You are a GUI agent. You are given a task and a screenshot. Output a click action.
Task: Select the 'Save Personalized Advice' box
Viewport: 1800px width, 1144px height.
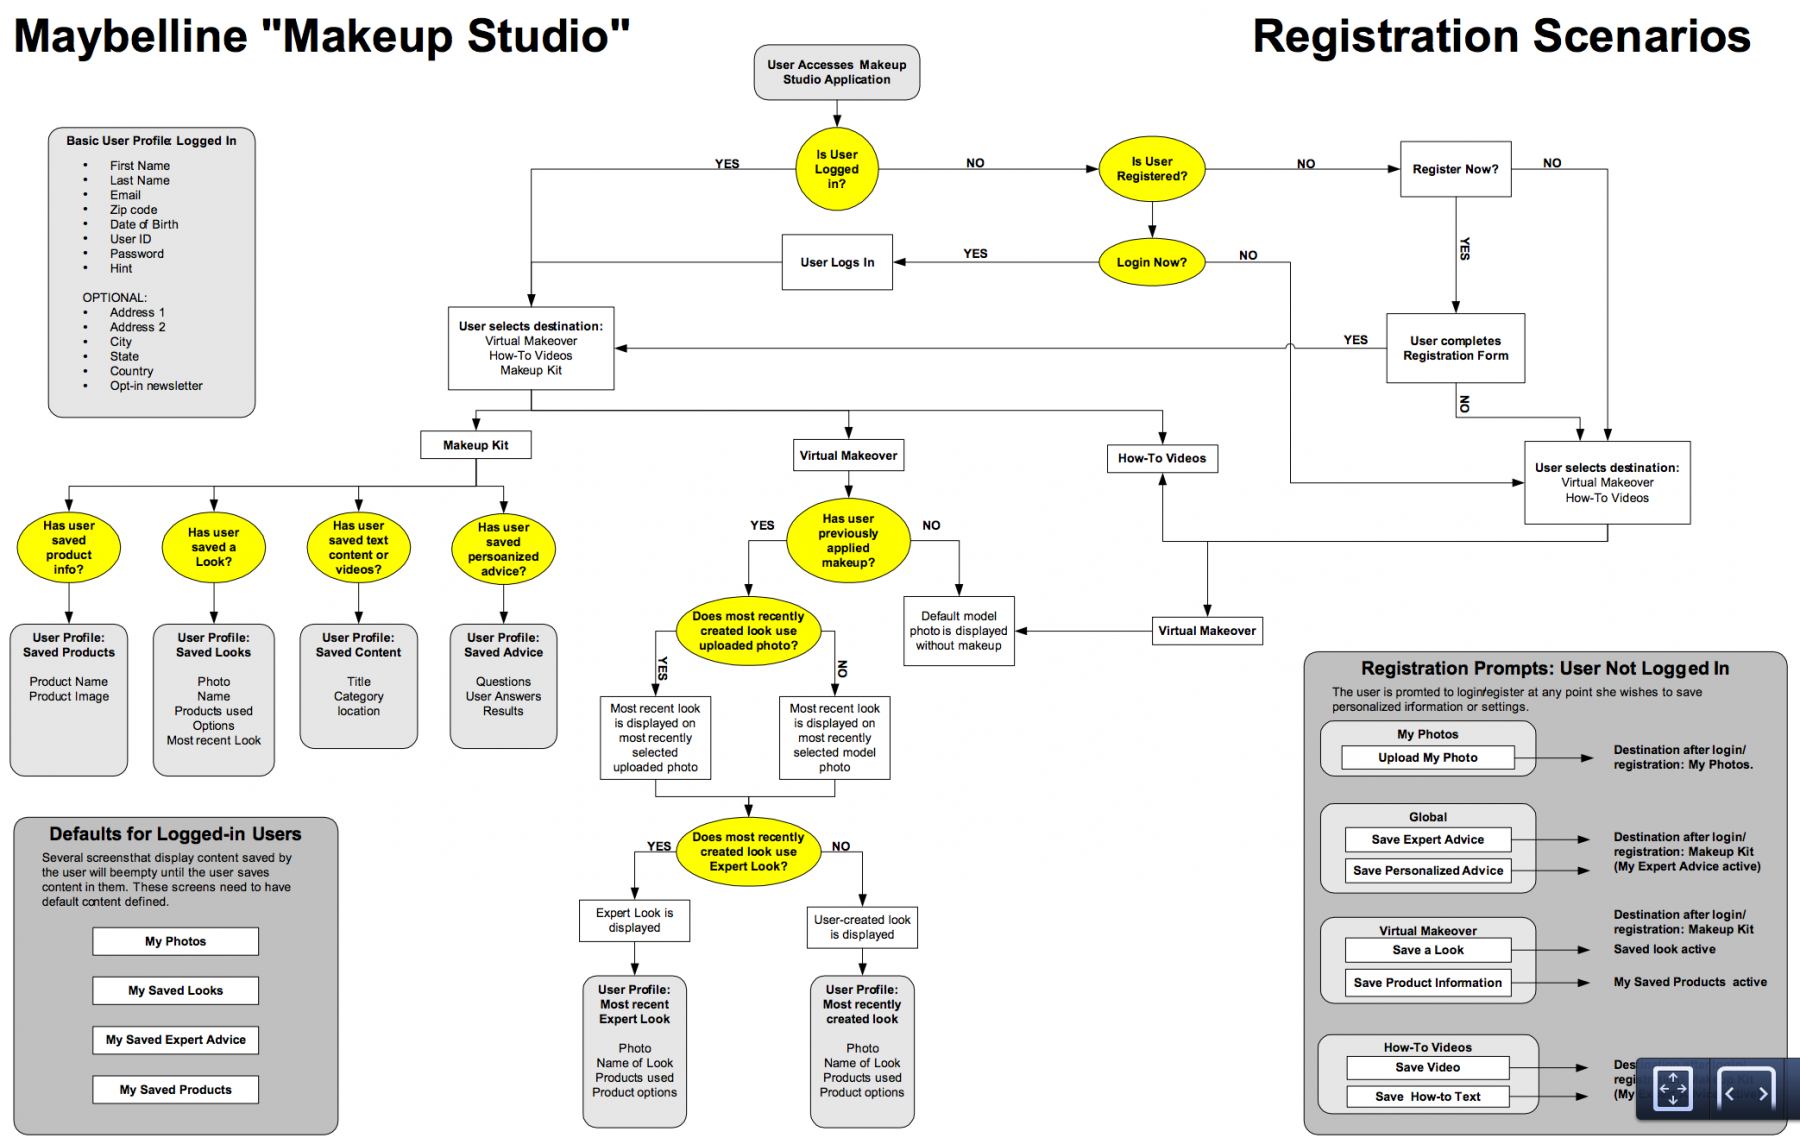click(1428, 871)
